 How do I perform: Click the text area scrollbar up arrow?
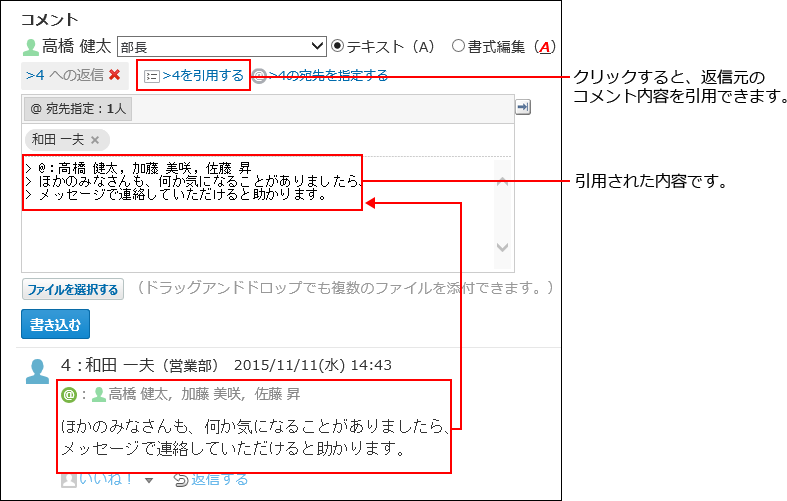click(x=502, y=182)
